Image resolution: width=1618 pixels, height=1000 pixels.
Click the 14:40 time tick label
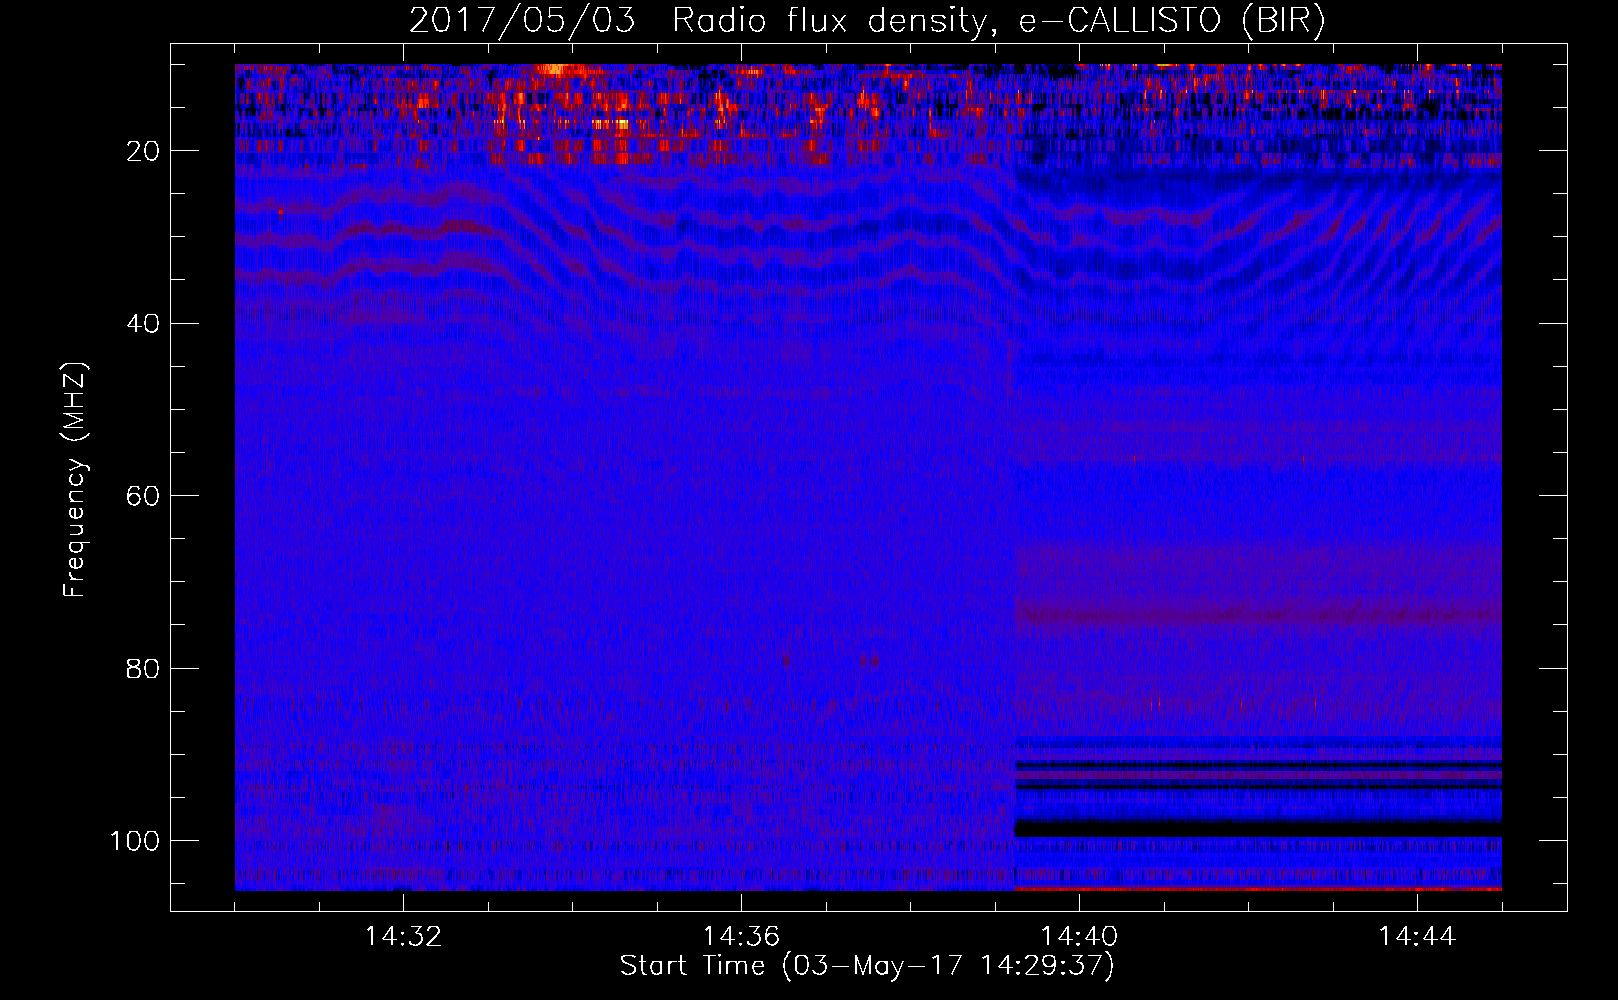[x=1079, y=937]
